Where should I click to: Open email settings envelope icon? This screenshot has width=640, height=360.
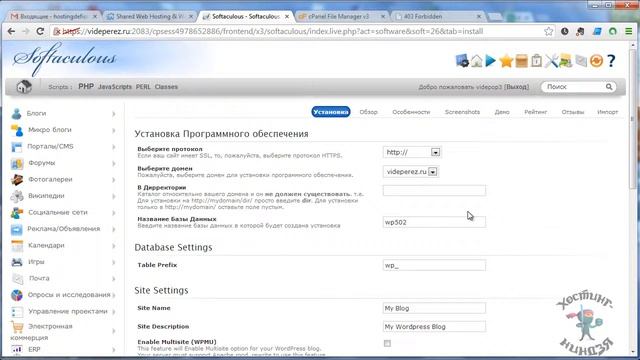click(x=581, y=61)
